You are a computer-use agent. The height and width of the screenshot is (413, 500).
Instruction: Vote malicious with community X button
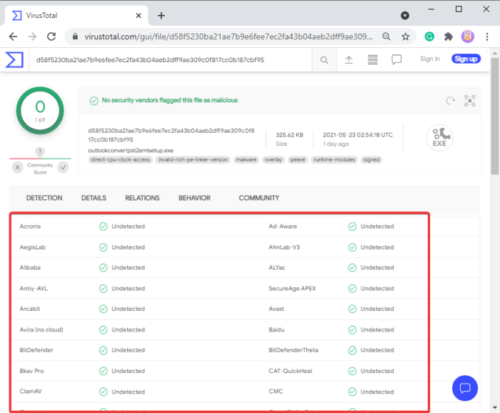coord(18,167)
